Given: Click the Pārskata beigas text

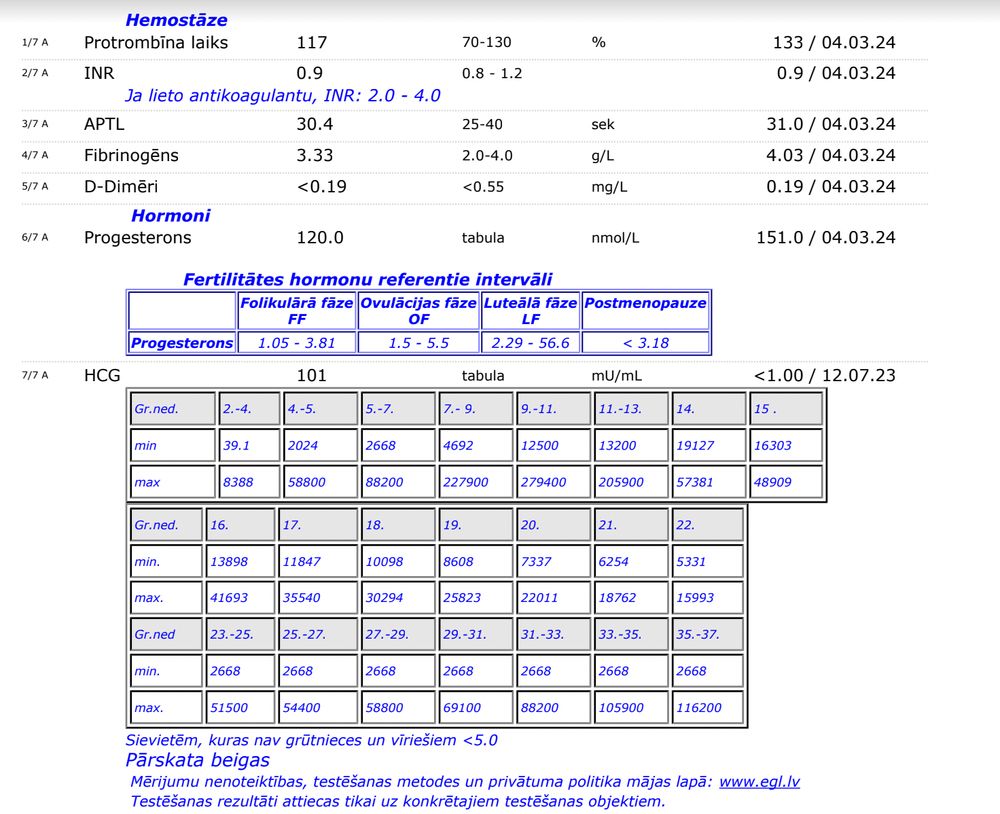Looking at the screenshot, I should point(197,760).
